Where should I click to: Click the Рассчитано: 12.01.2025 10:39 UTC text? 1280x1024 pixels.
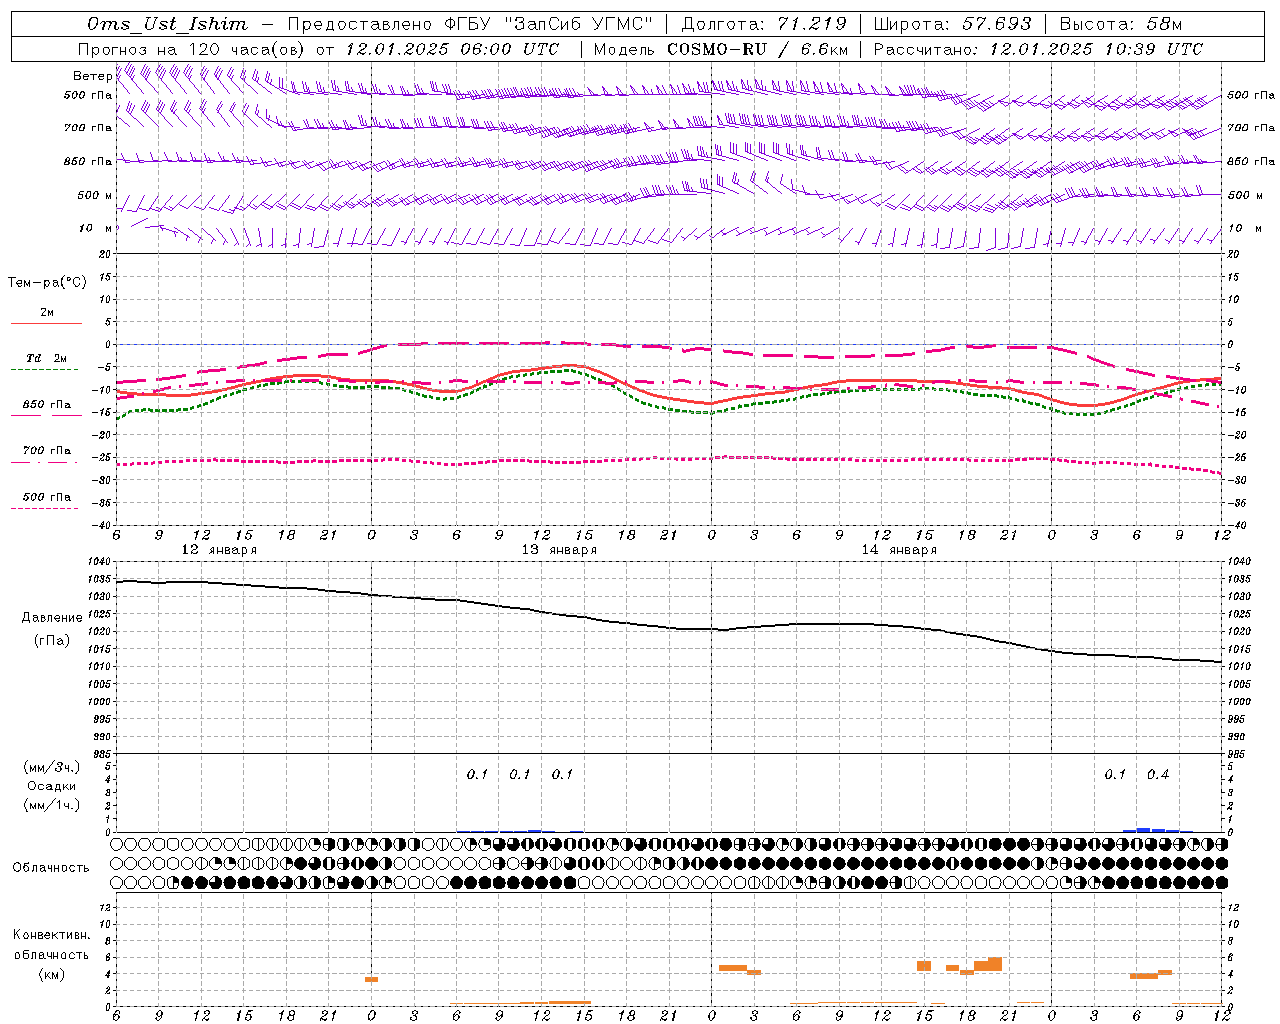pos(1038,49)
